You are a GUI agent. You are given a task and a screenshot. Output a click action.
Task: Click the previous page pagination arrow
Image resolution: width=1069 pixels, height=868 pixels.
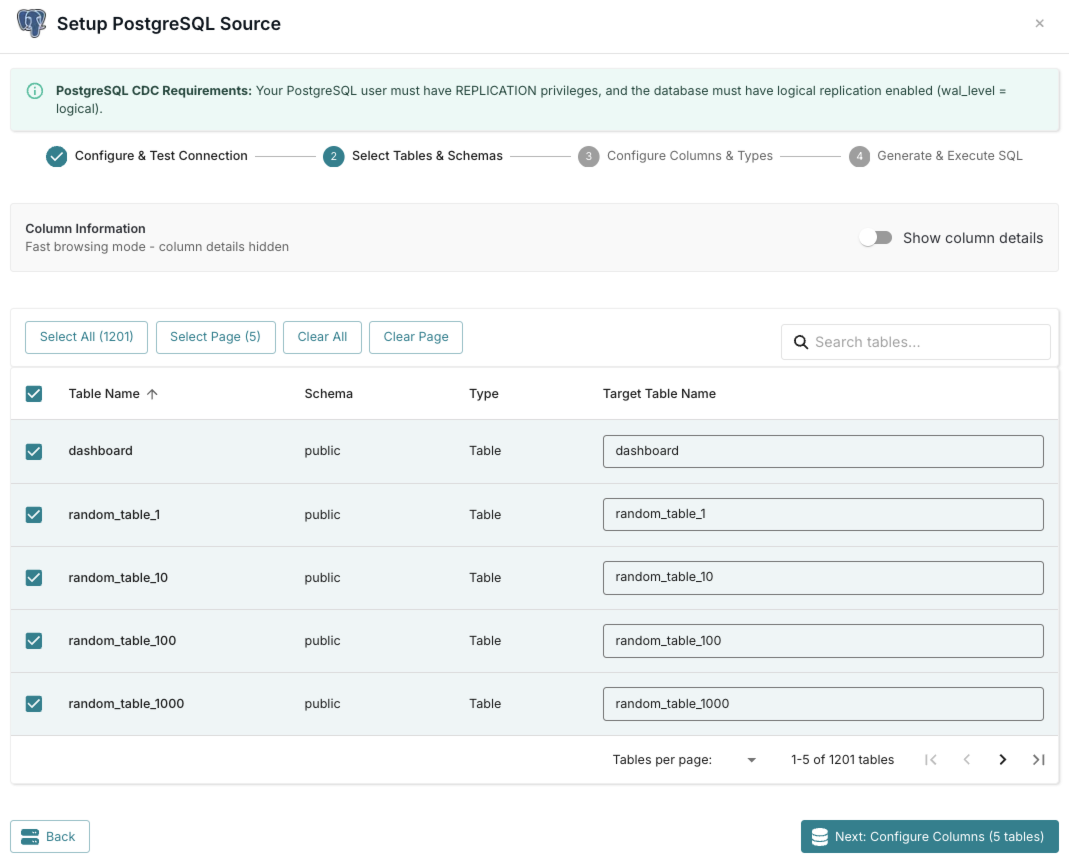[x=966, y=760]
